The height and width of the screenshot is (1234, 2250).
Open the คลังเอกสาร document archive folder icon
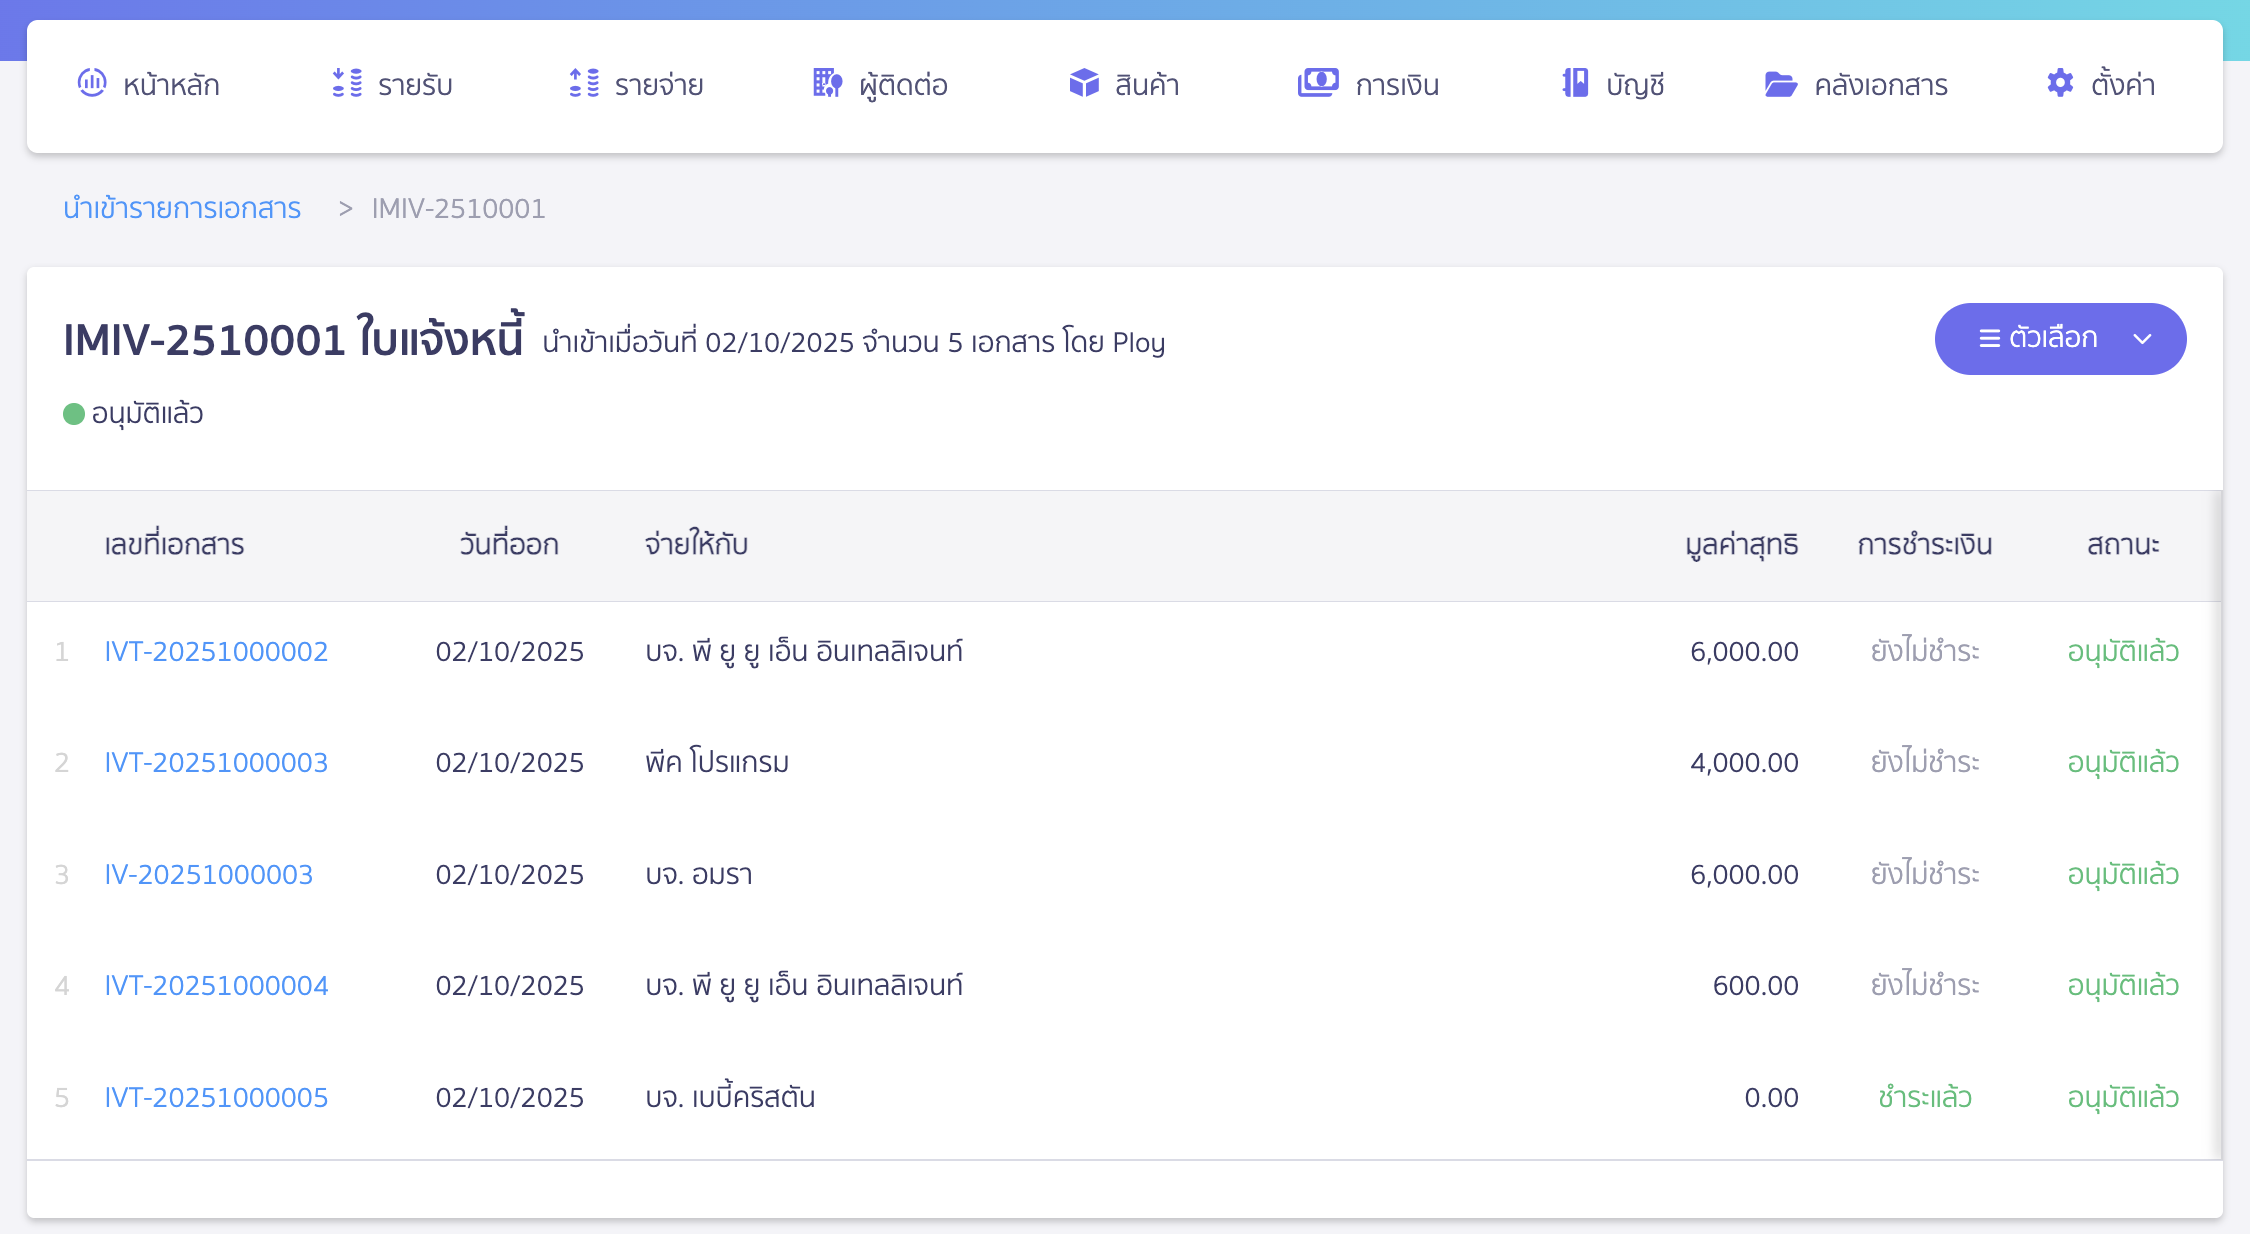coord(1781,84)
